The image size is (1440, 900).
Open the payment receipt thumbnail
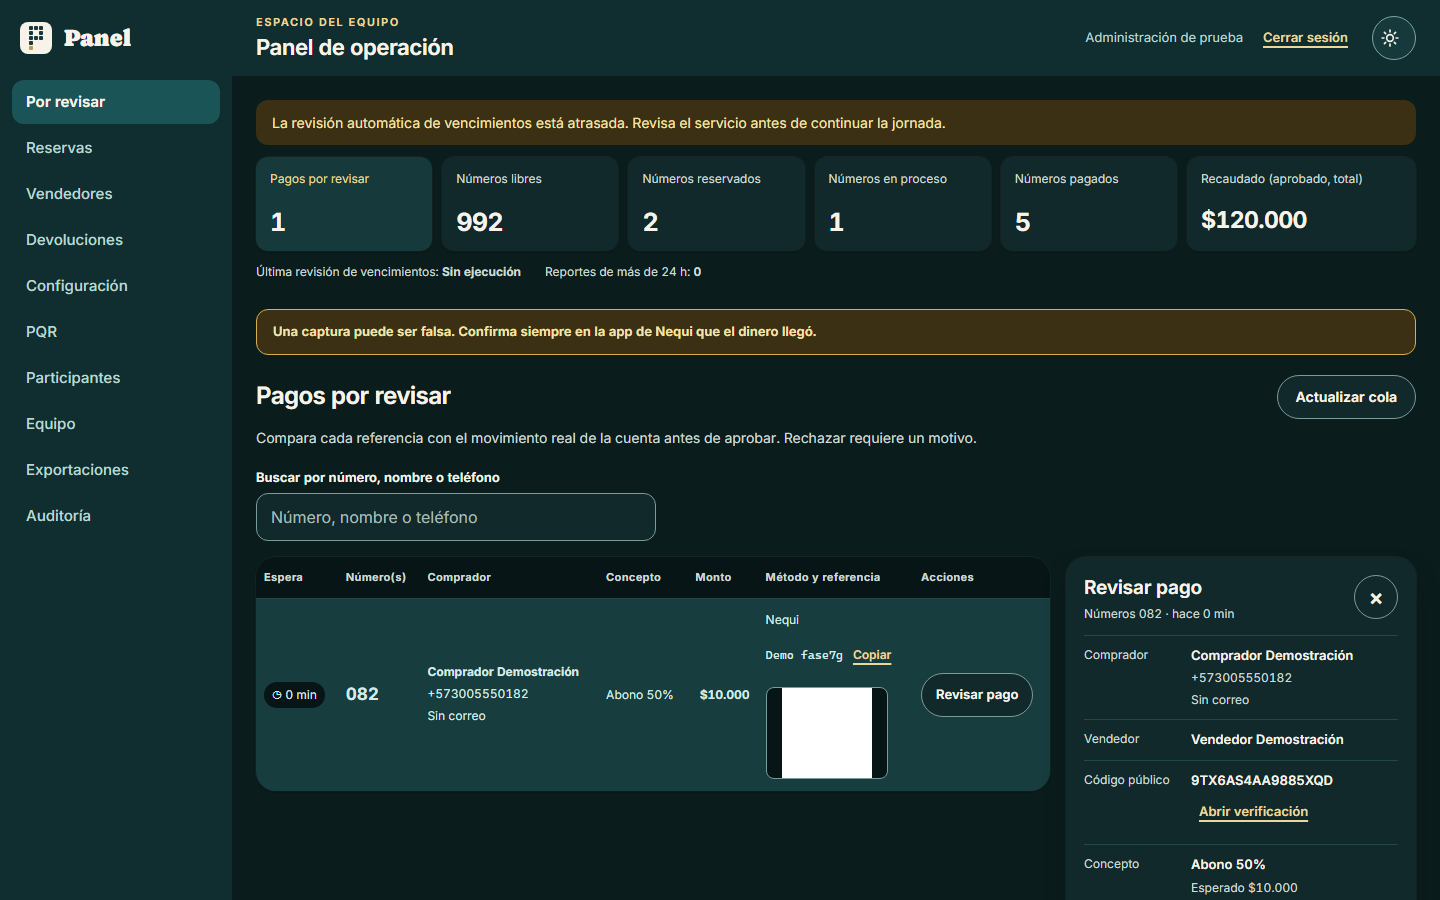click(x=827, y=733)
